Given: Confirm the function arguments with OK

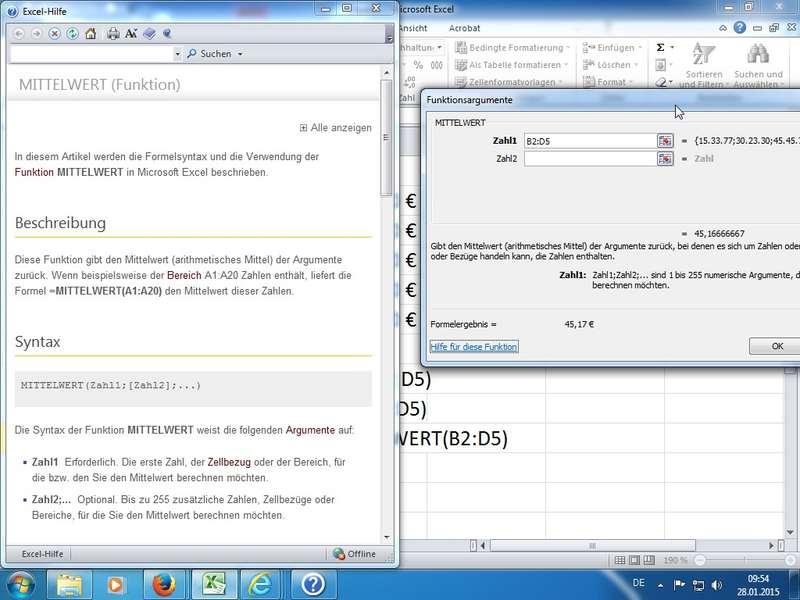Looking at the screenshot, I should [775, 346].
